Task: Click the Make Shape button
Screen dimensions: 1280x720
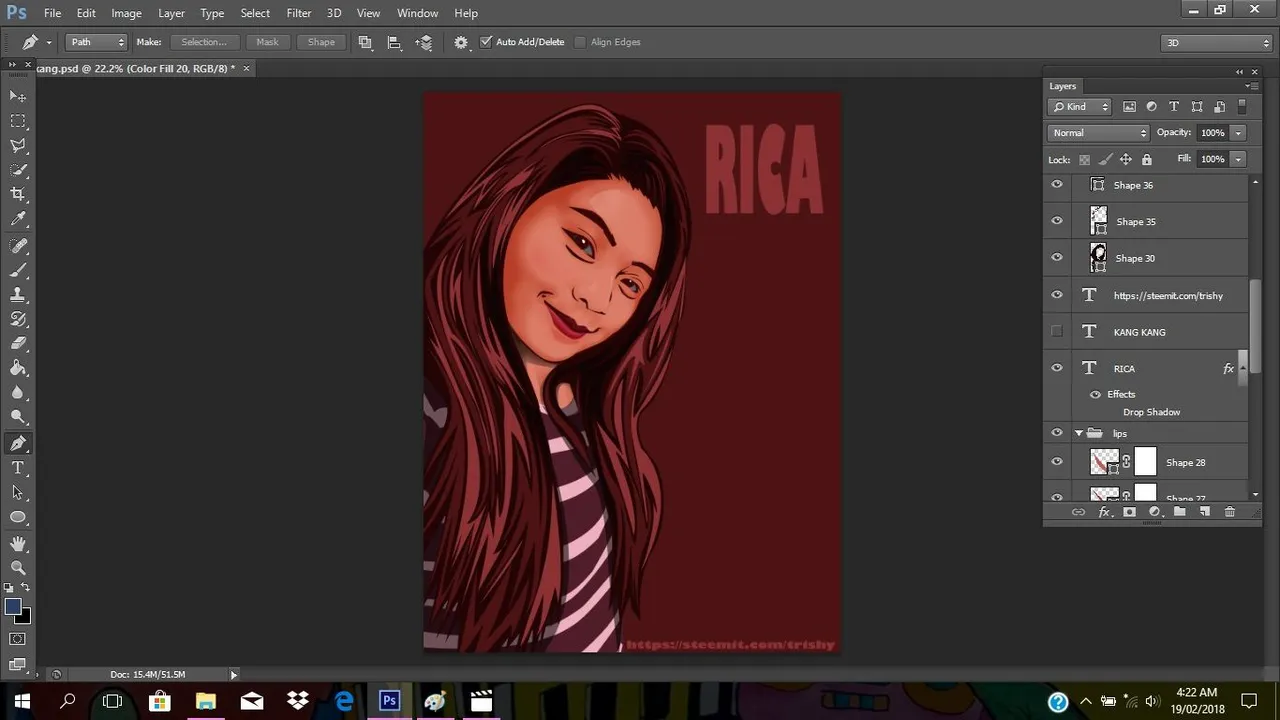Action: (321, 42)
